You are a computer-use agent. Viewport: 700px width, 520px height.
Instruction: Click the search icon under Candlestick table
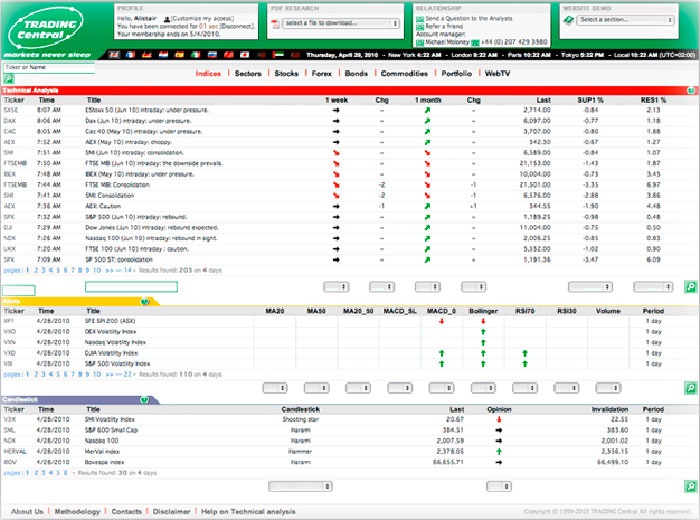click(x=690, y=486)
